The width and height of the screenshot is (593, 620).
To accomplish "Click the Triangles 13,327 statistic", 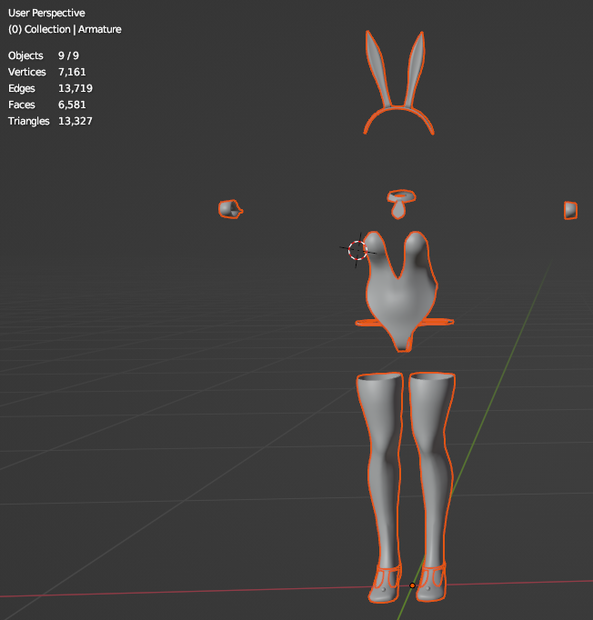I will point(50,121).
